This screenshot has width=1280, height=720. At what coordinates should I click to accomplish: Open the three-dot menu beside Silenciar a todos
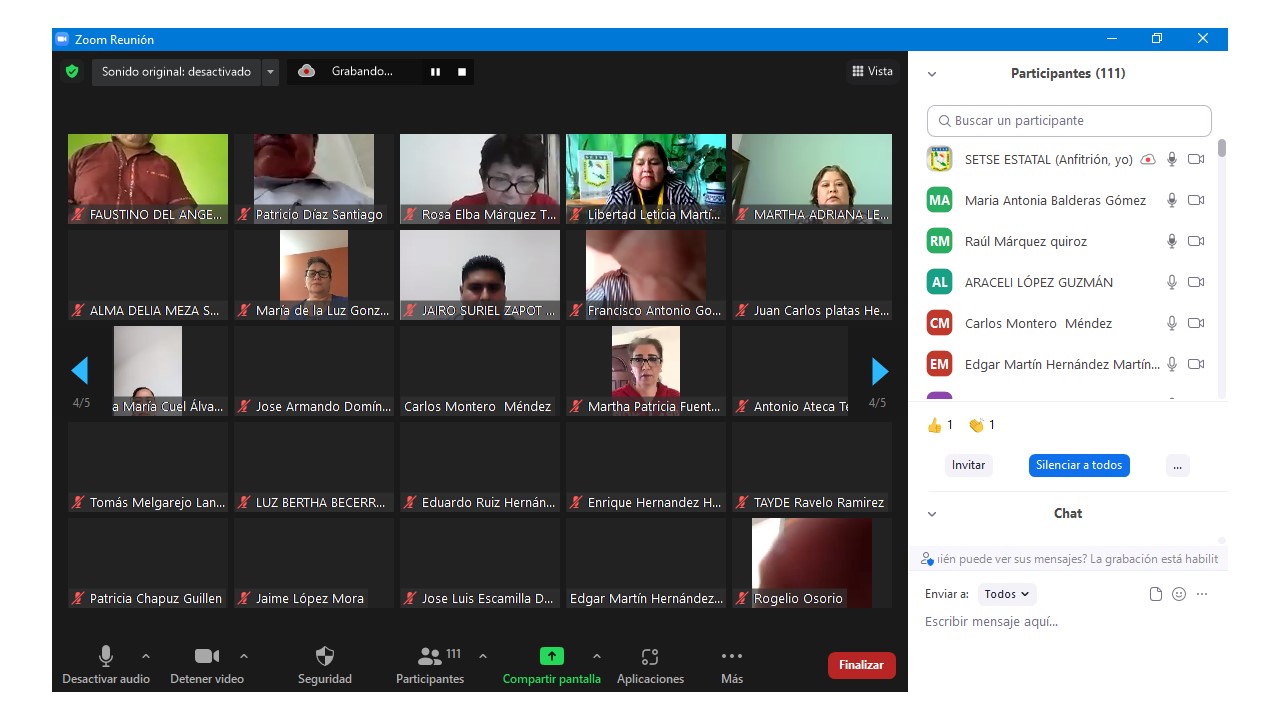coord(1177,465)
